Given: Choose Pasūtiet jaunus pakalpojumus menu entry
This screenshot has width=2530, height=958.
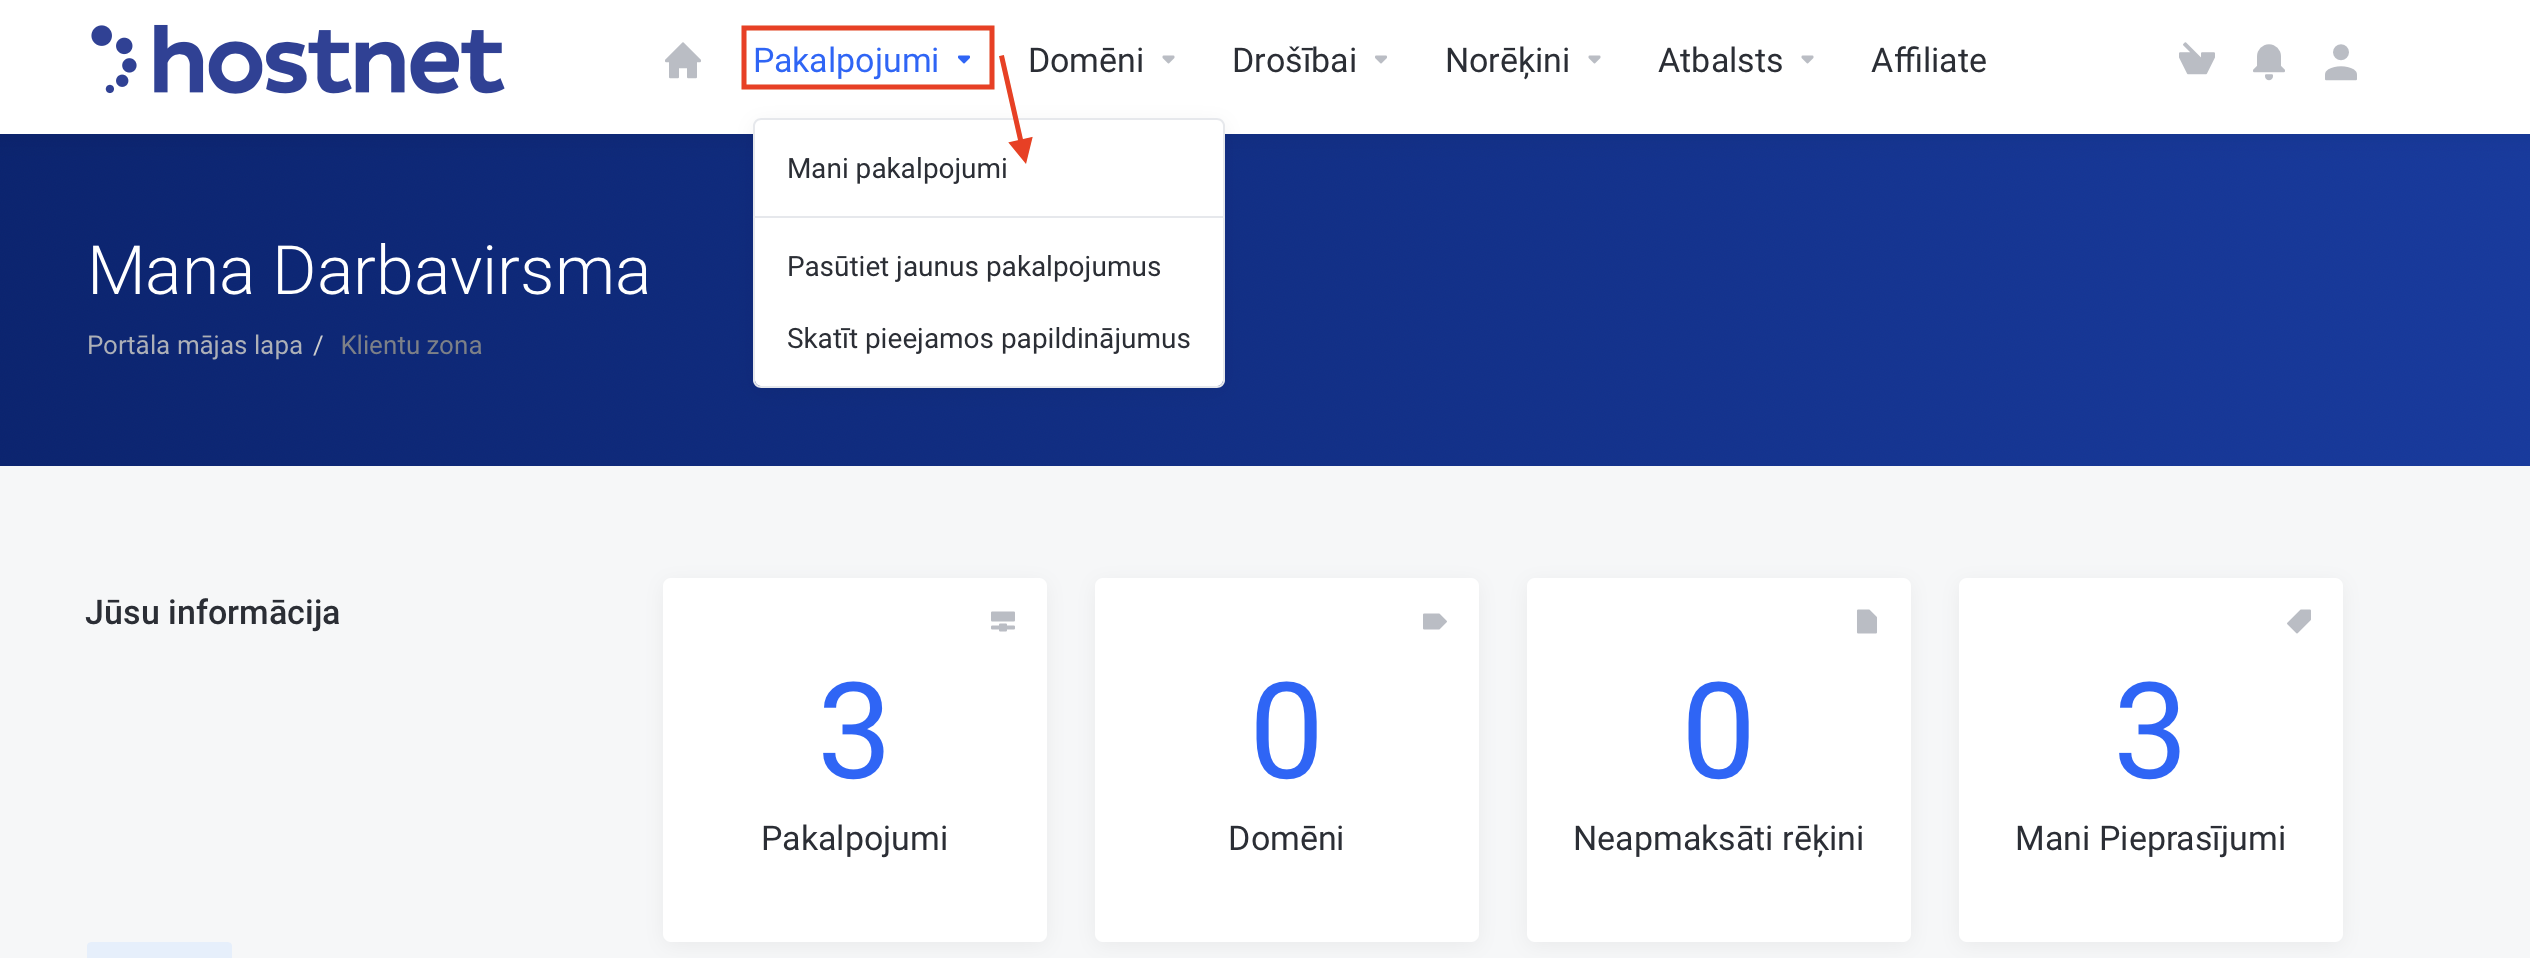Looking at the screenshot, I should (973, 267).
